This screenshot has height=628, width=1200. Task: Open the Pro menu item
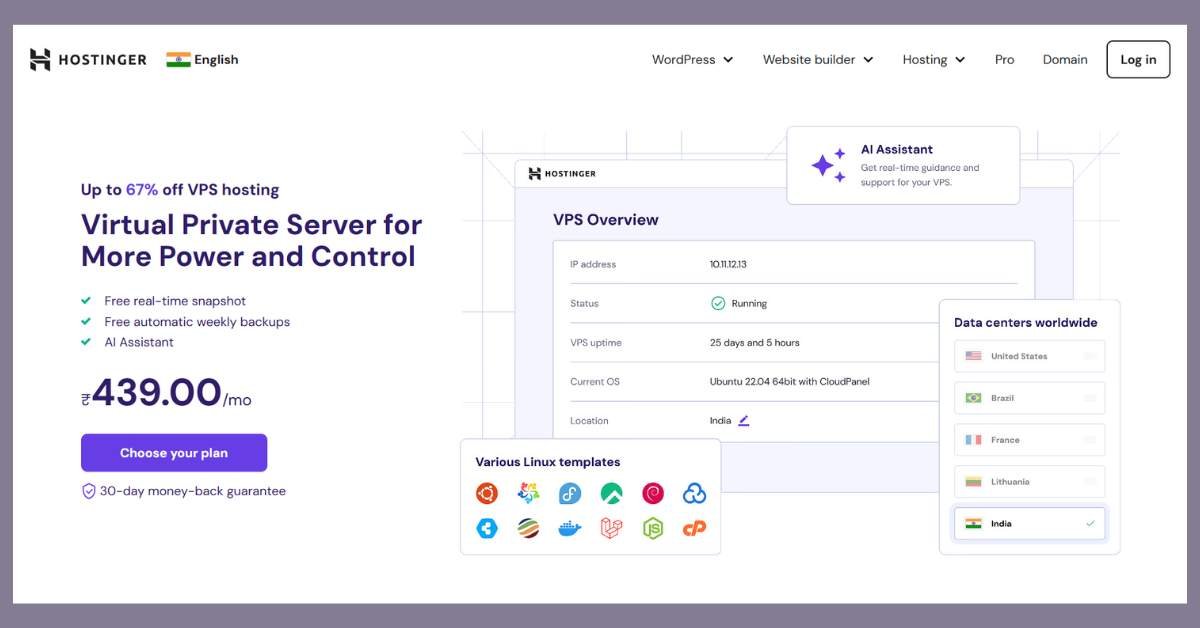pos(1005,60)
